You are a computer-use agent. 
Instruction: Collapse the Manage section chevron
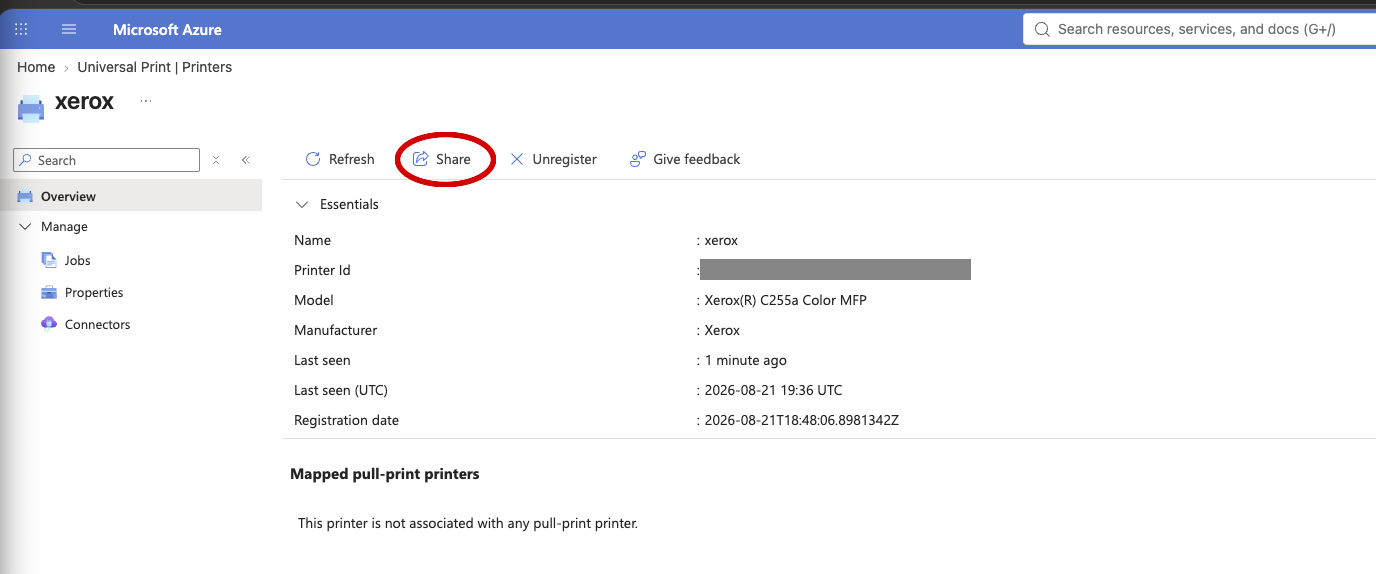coord(25,227)
